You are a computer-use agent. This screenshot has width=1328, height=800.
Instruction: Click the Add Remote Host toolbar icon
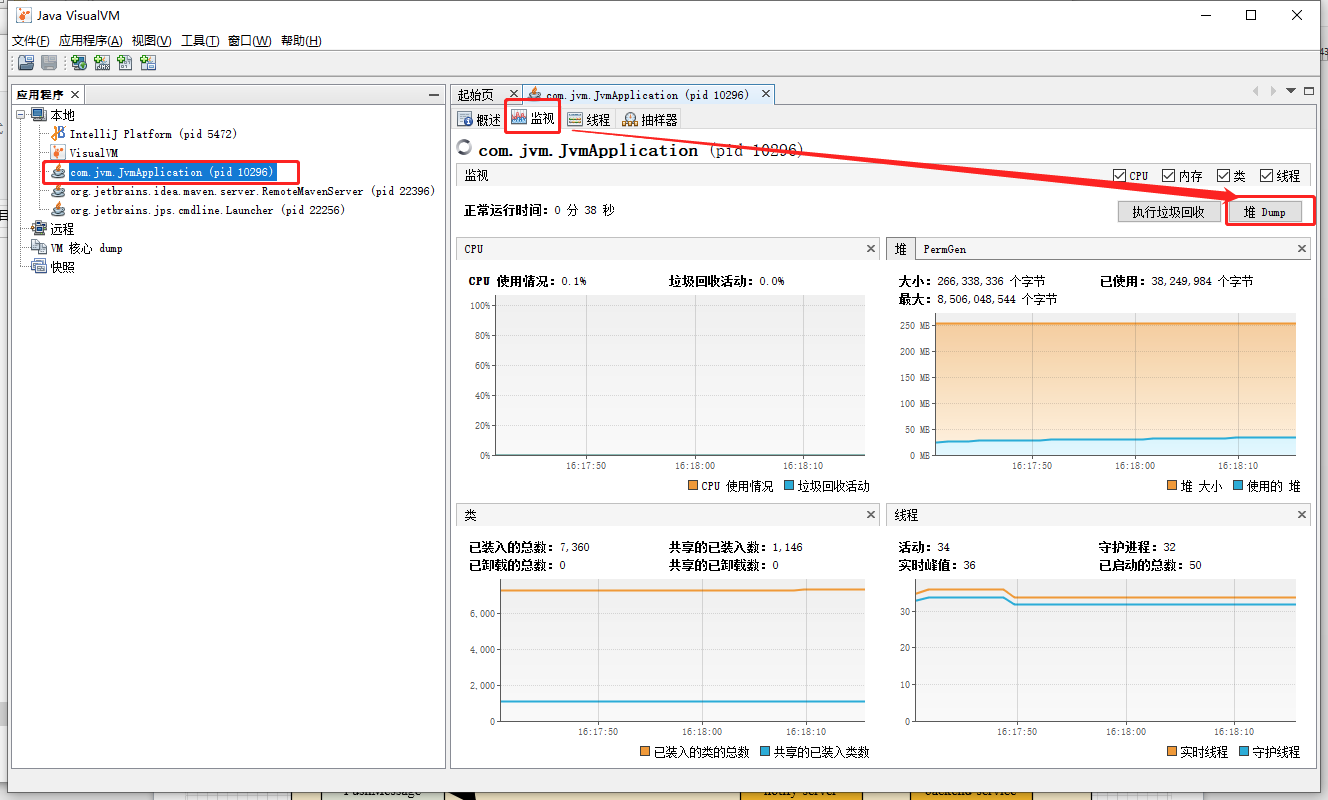point(78,63)
